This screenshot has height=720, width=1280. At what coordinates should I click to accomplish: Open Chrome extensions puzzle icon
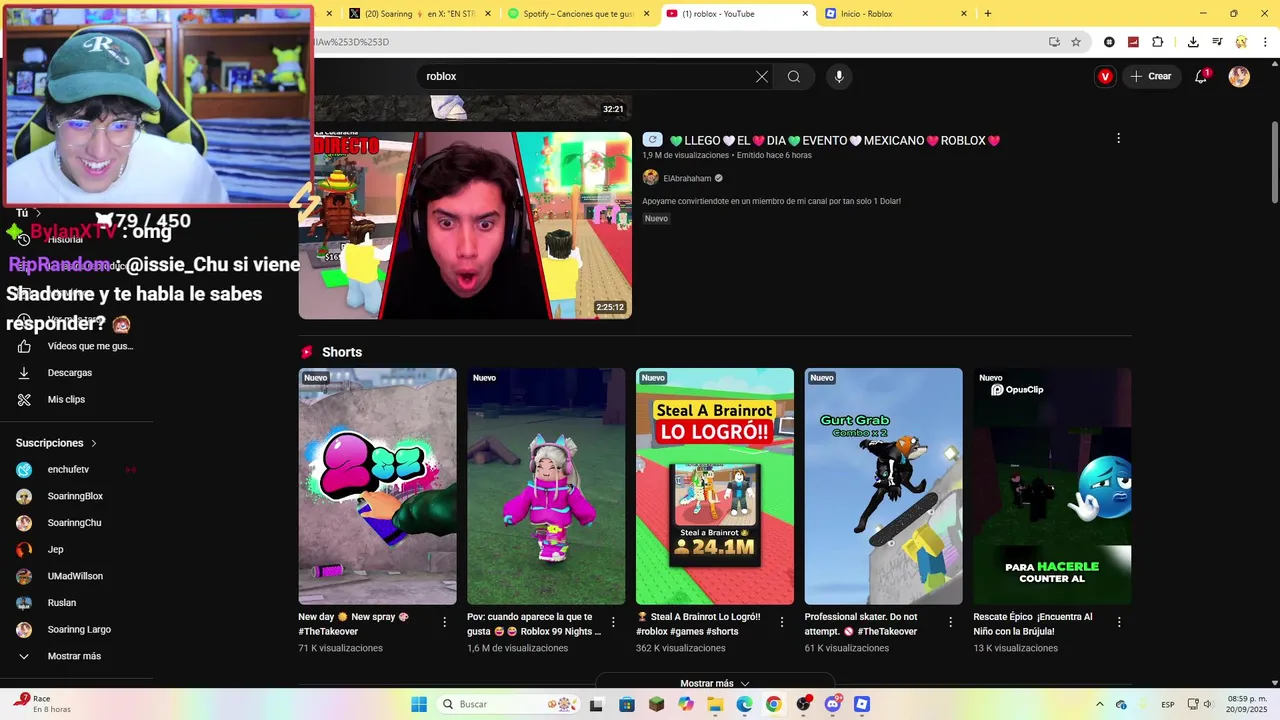pos(1158,42)
